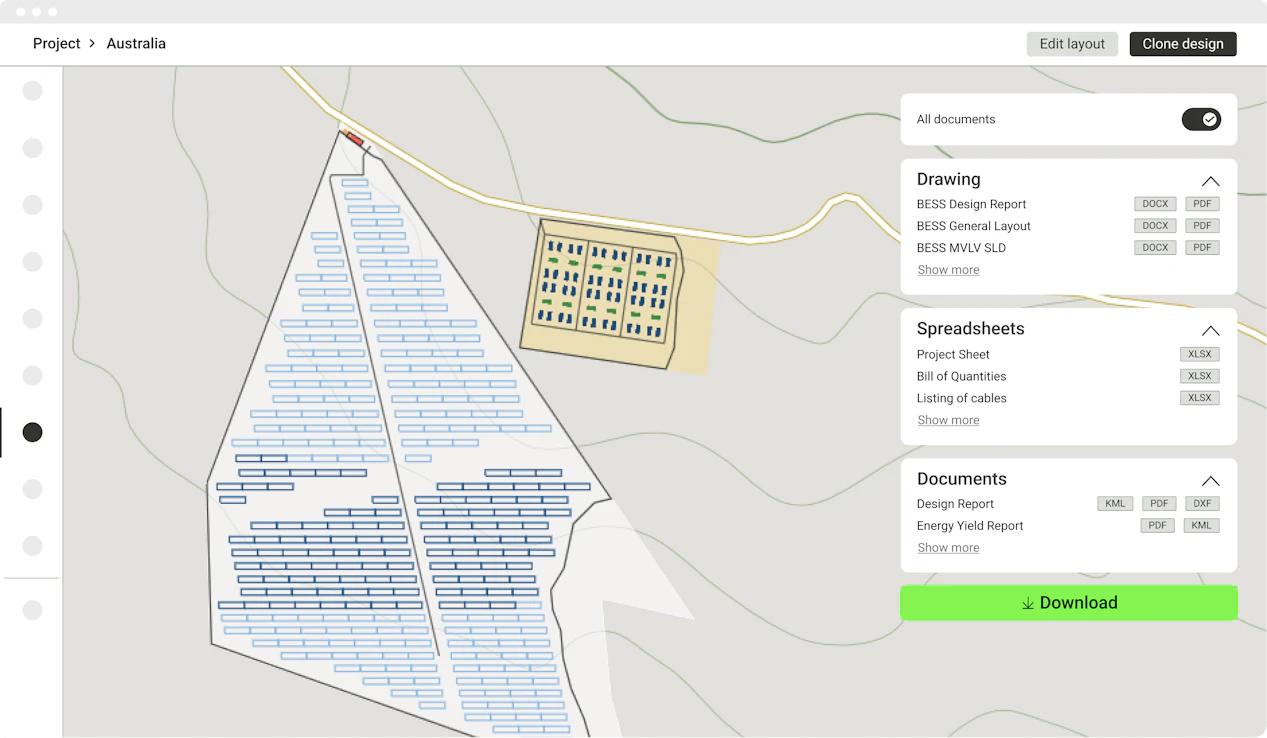1267x738 pixels.
Task: Show more under Drawing
Action: 948,270
